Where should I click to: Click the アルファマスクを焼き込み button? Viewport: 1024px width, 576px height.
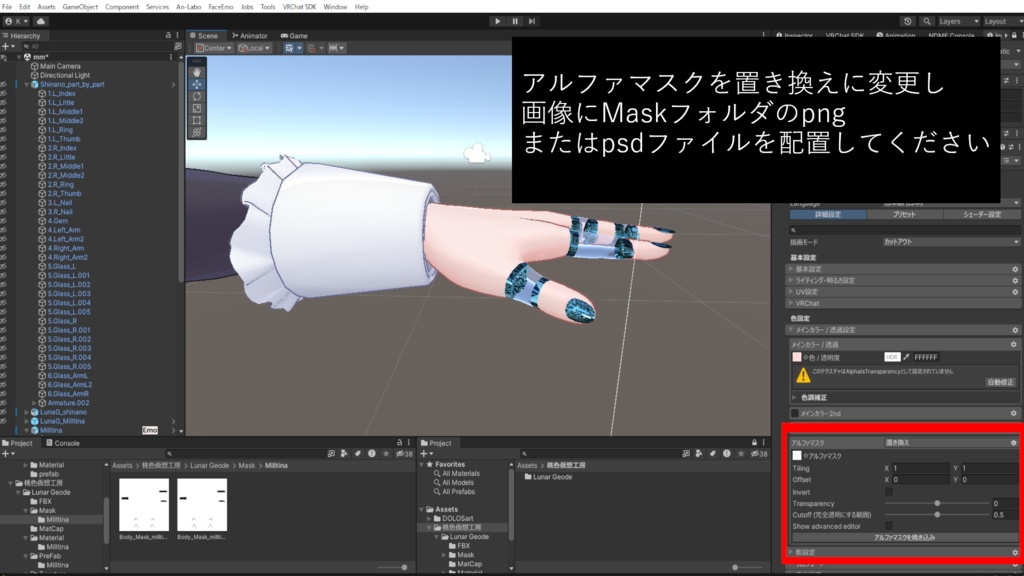click(904, 537)
